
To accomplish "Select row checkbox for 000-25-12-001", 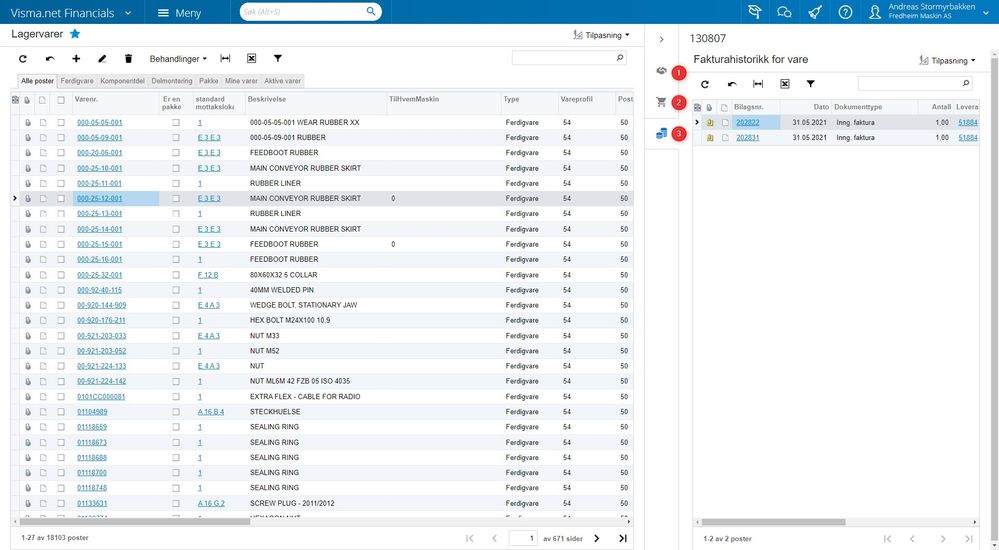I will pyautogui.click(x=61, y=199).
